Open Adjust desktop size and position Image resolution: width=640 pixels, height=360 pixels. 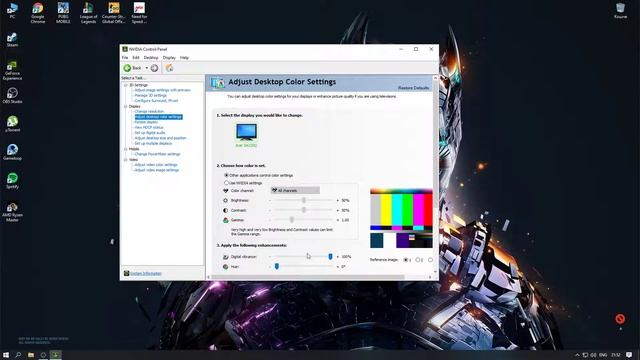click(160, 138)
